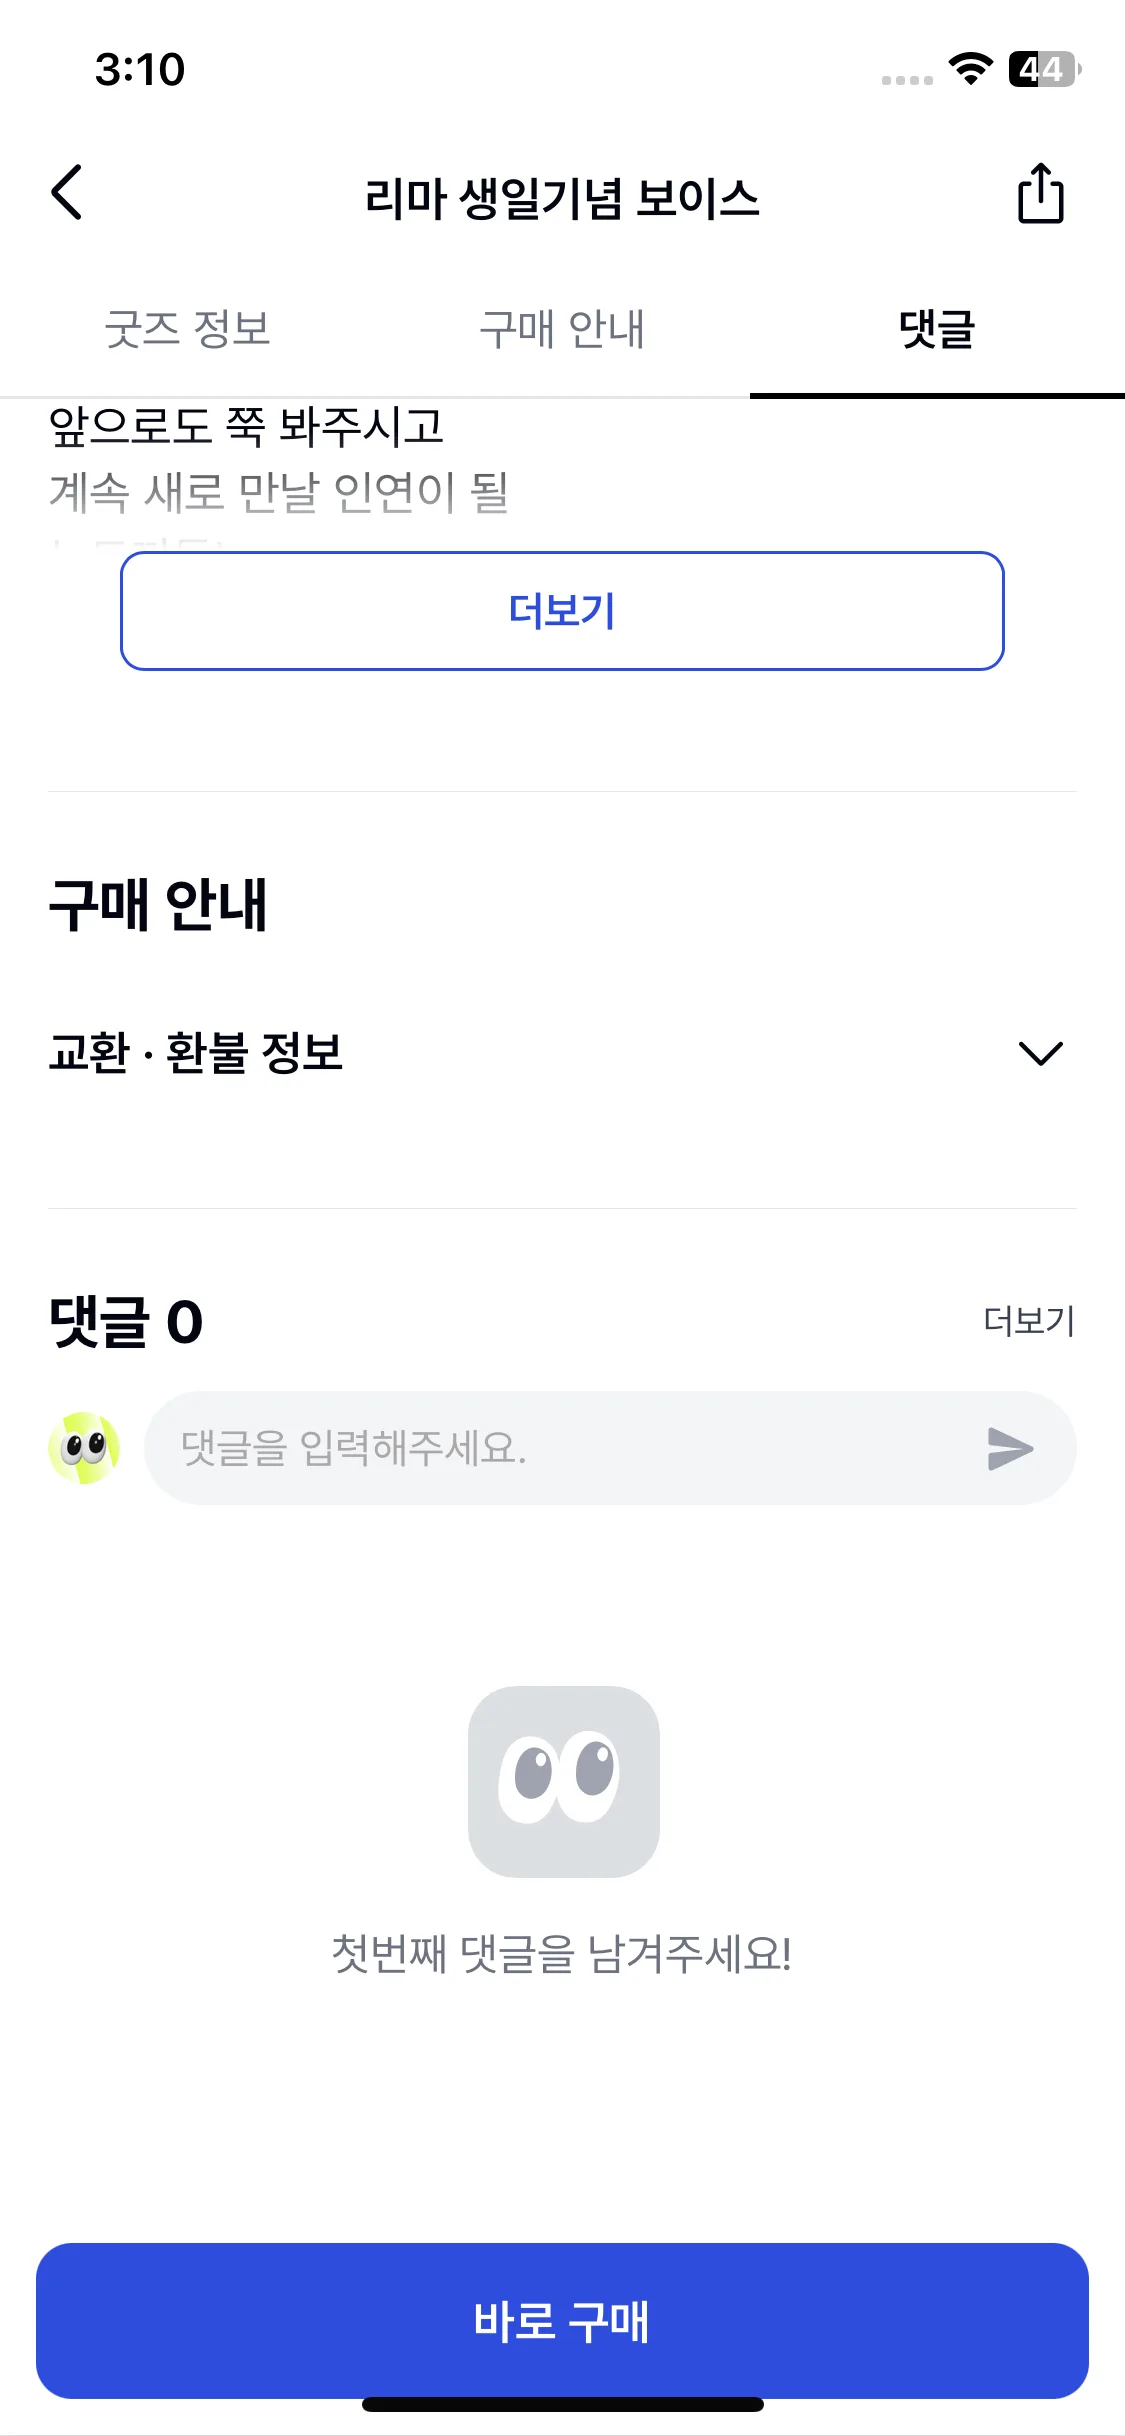Image resolution: width=1125 pixels, height=2436 pixels.
Task: Tap the user avatar beside comment box
Action: (84, 1448)
